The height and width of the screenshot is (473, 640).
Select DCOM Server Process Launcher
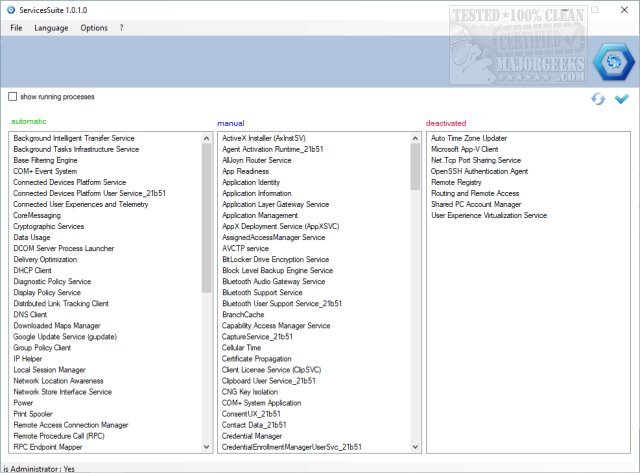tap(64, 249)
